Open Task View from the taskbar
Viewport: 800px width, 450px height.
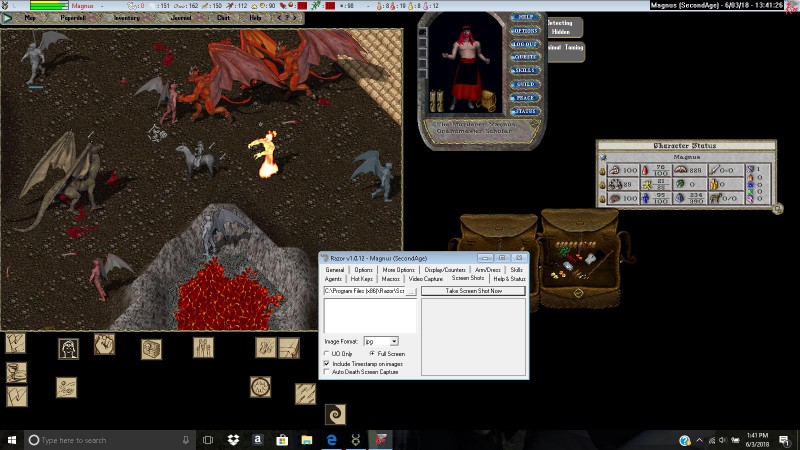click(x=208, y=440)
